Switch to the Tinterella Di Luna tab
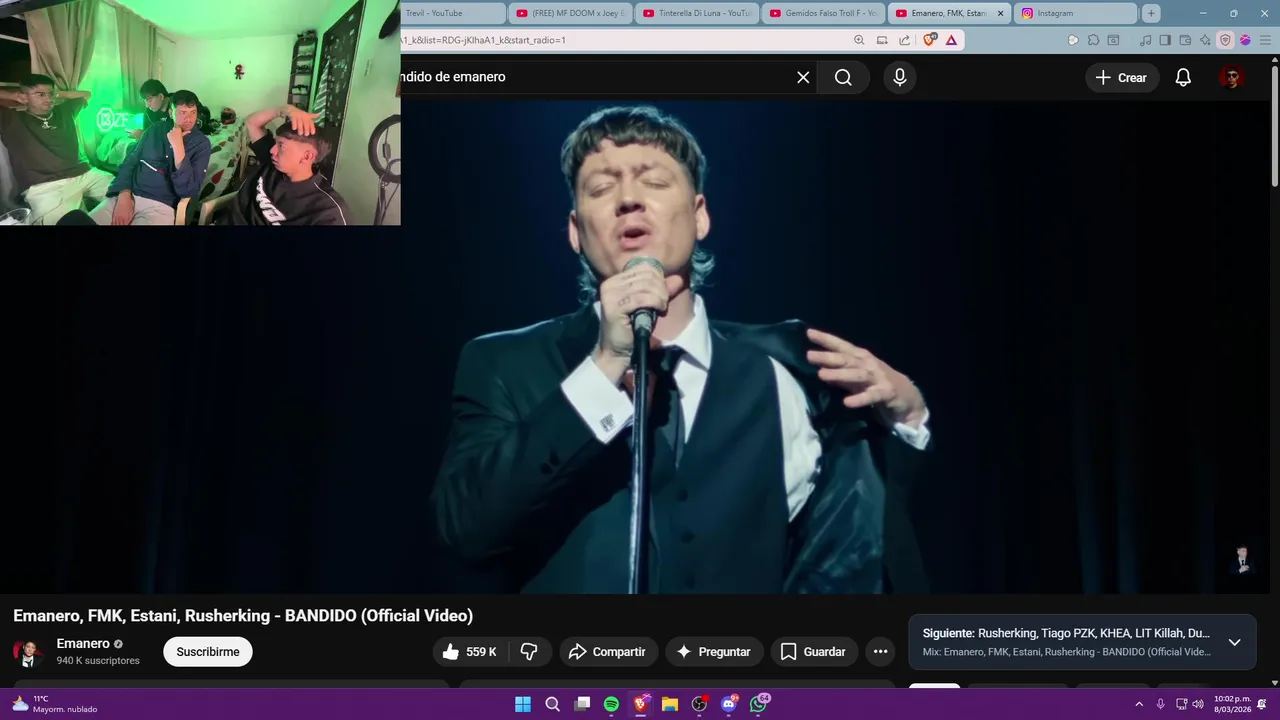1280x720 pixels. tap(696, 13)
